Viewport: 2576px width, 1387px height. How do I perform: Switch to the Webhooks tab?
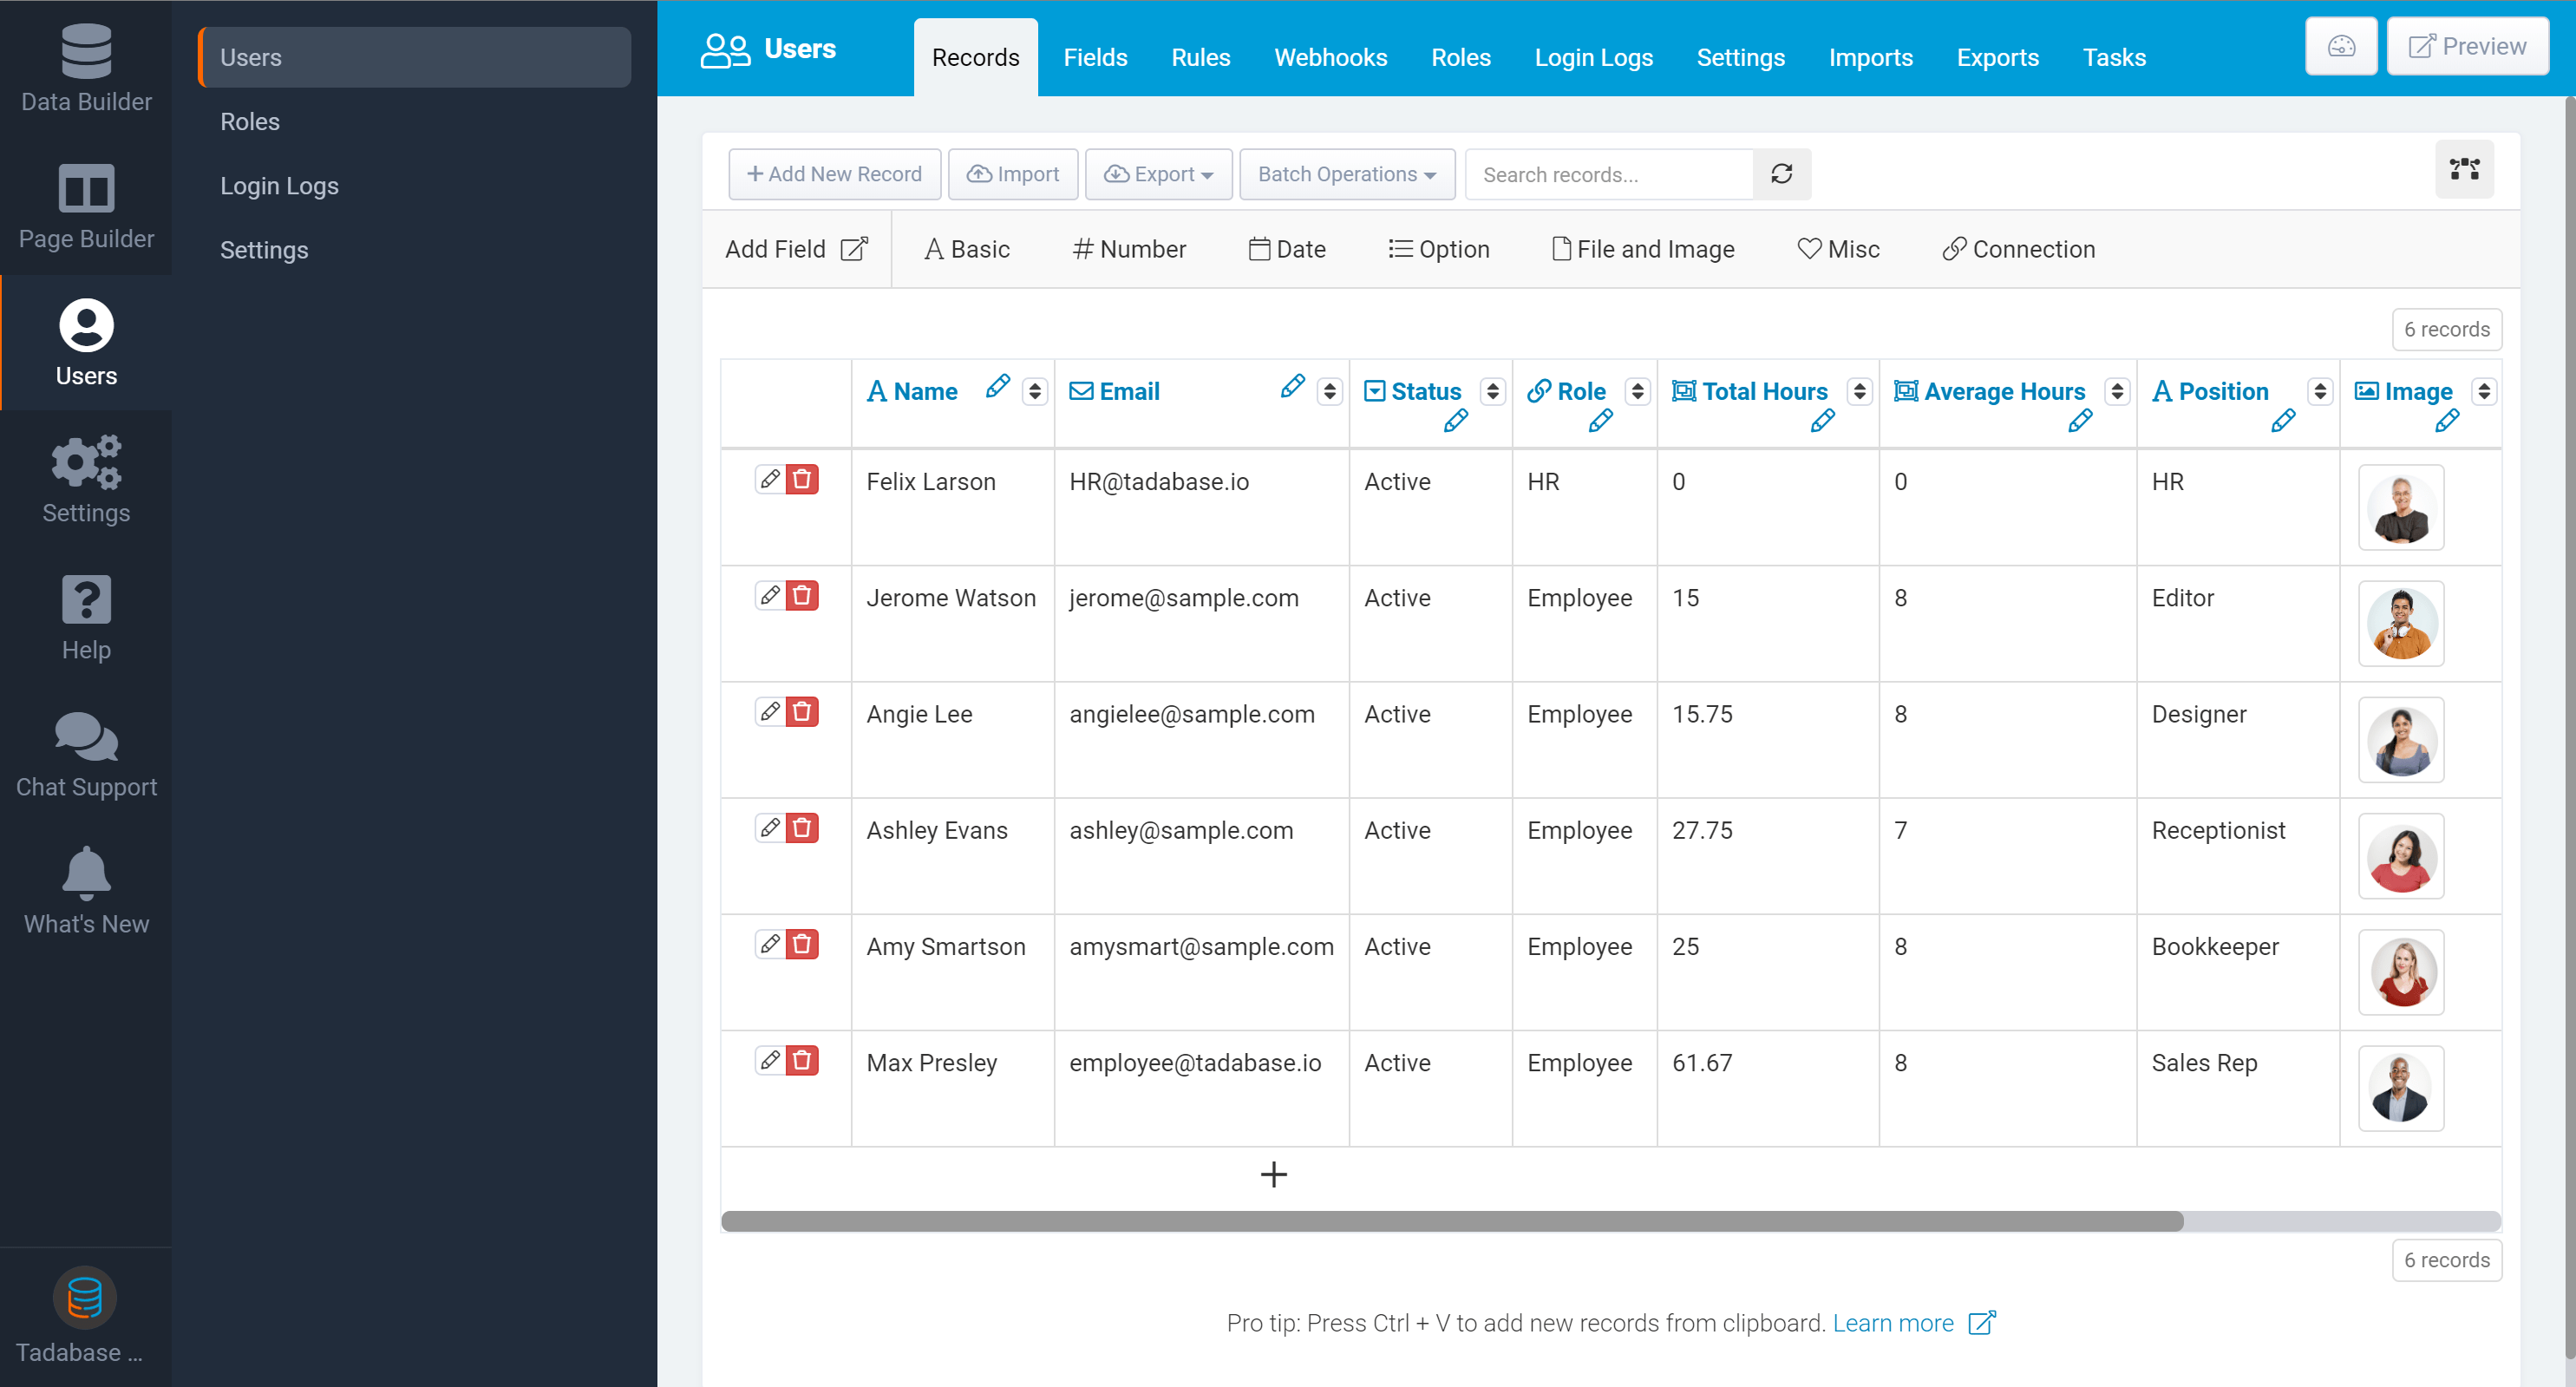pos(1330,58)
